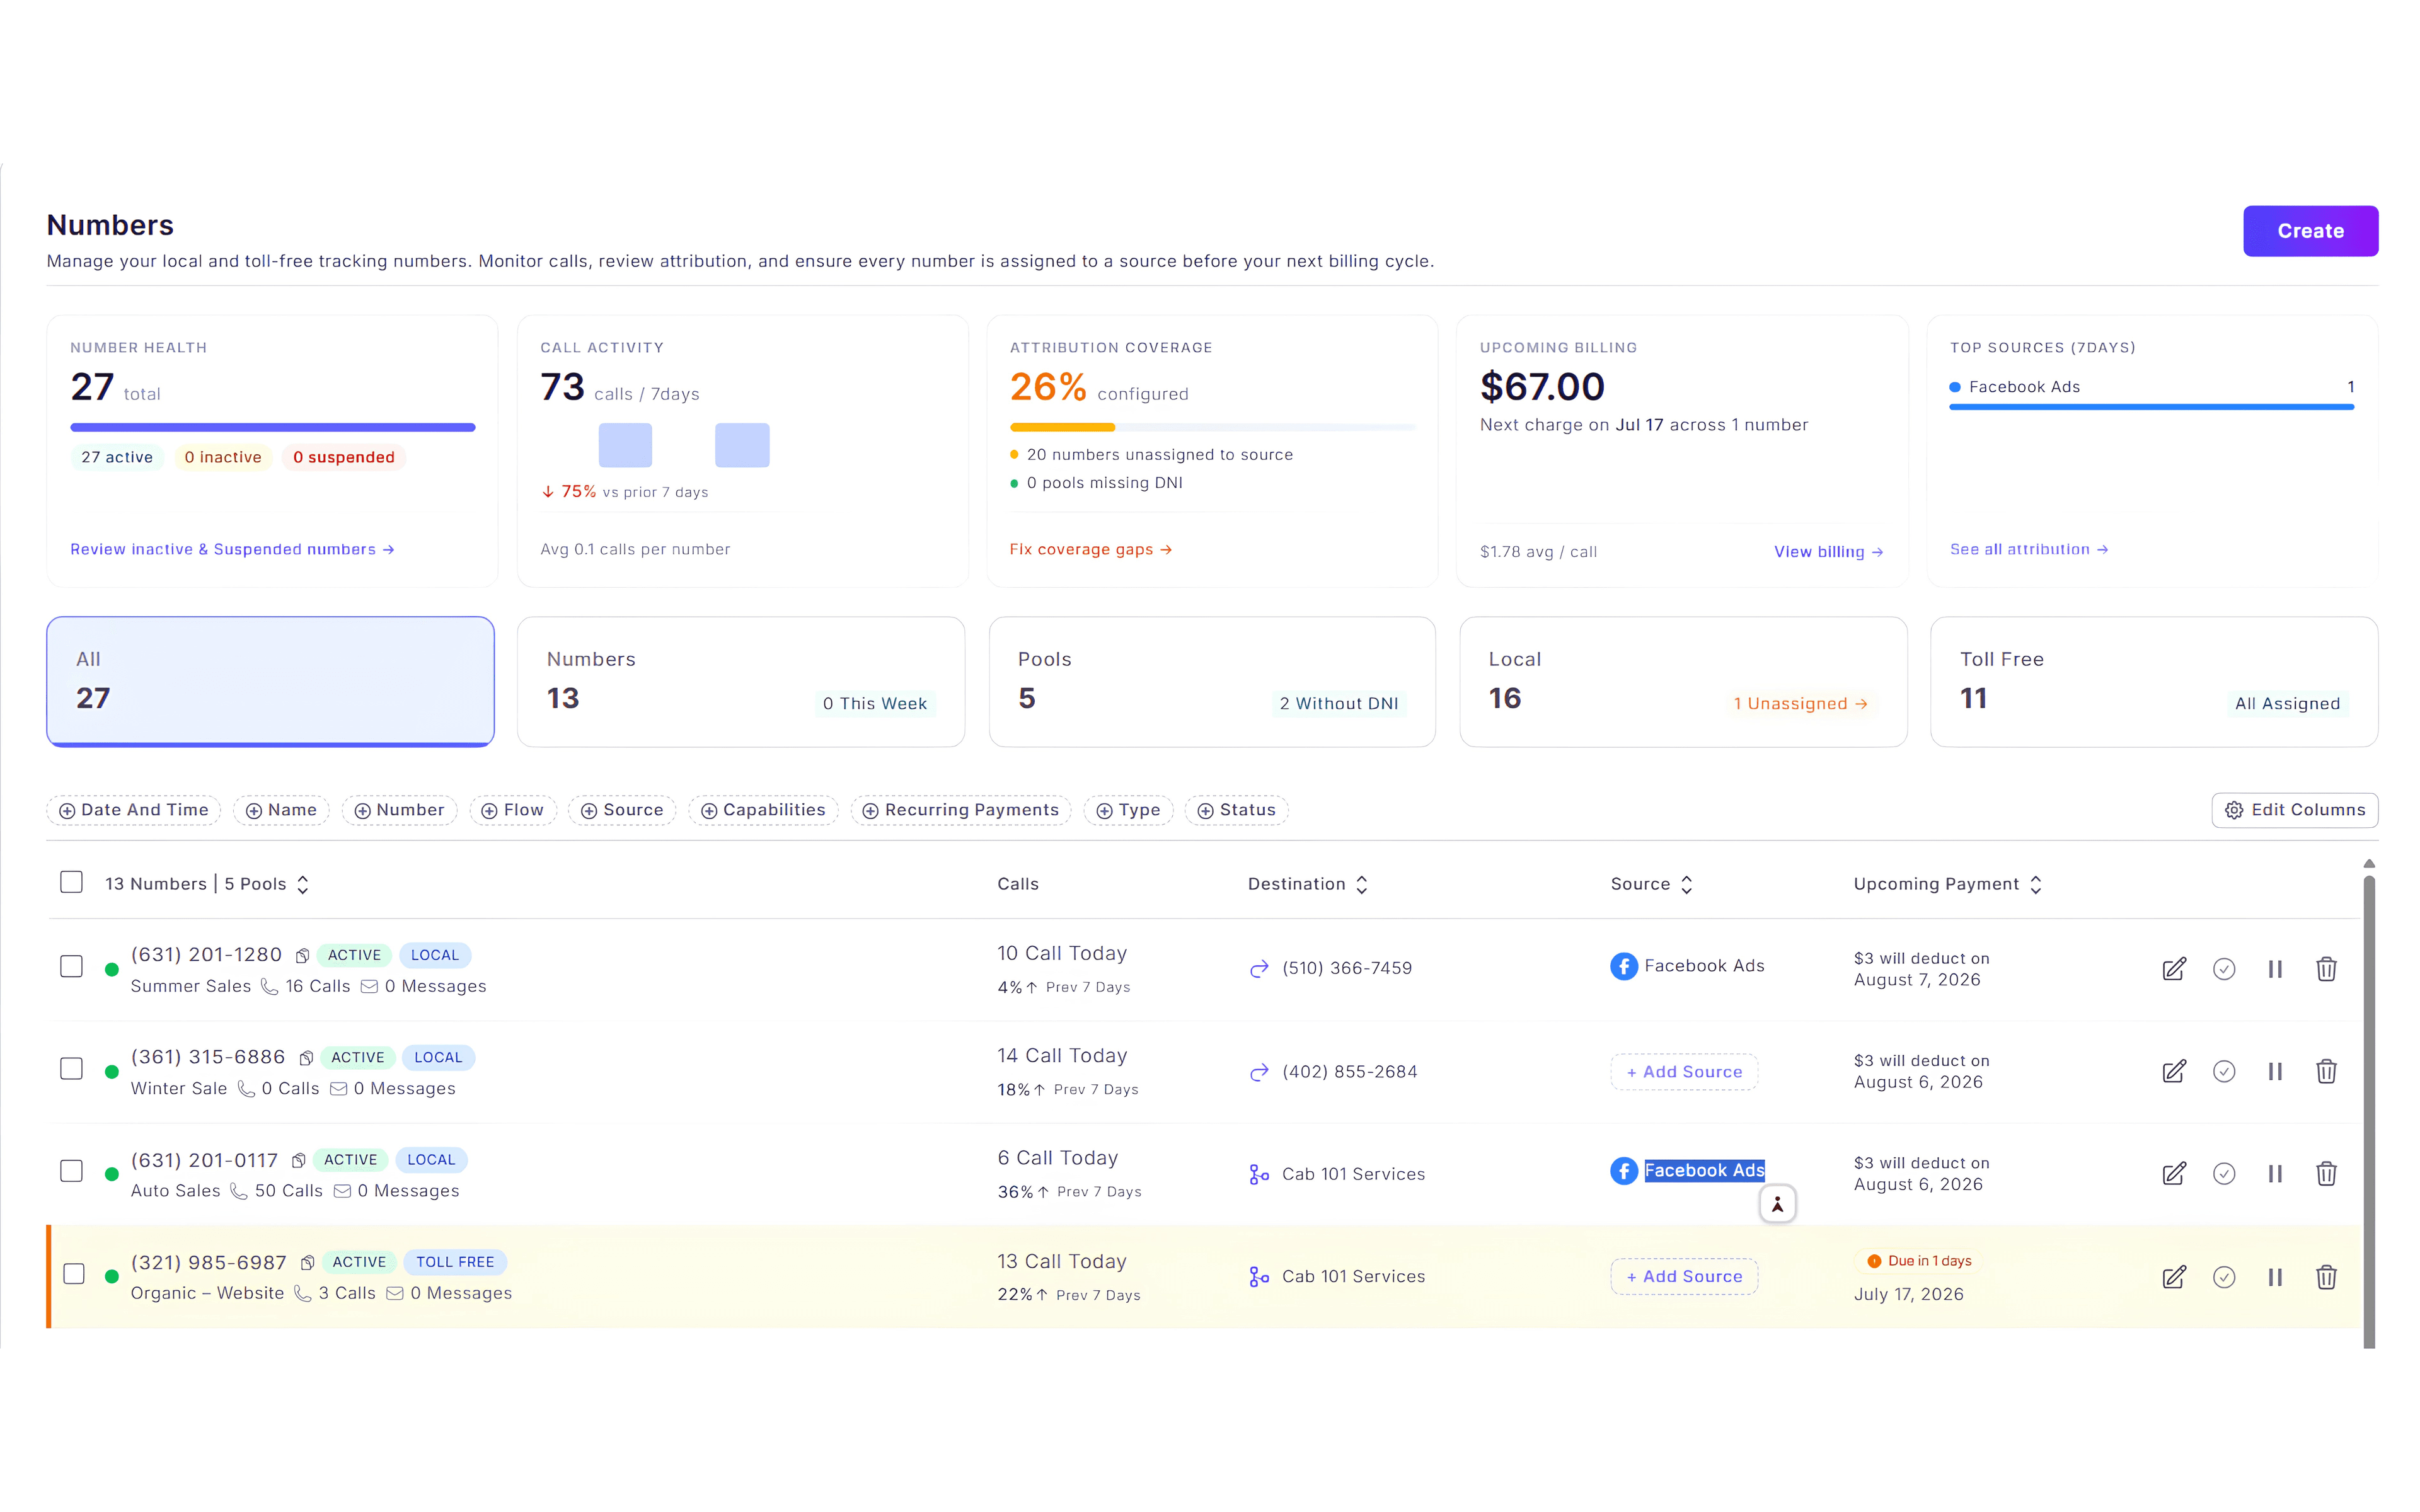The height and width of the screenshot is (1512, 2420).
Task: Open the View billing link
Action: pyautogui.click(x=1829, y=552)
